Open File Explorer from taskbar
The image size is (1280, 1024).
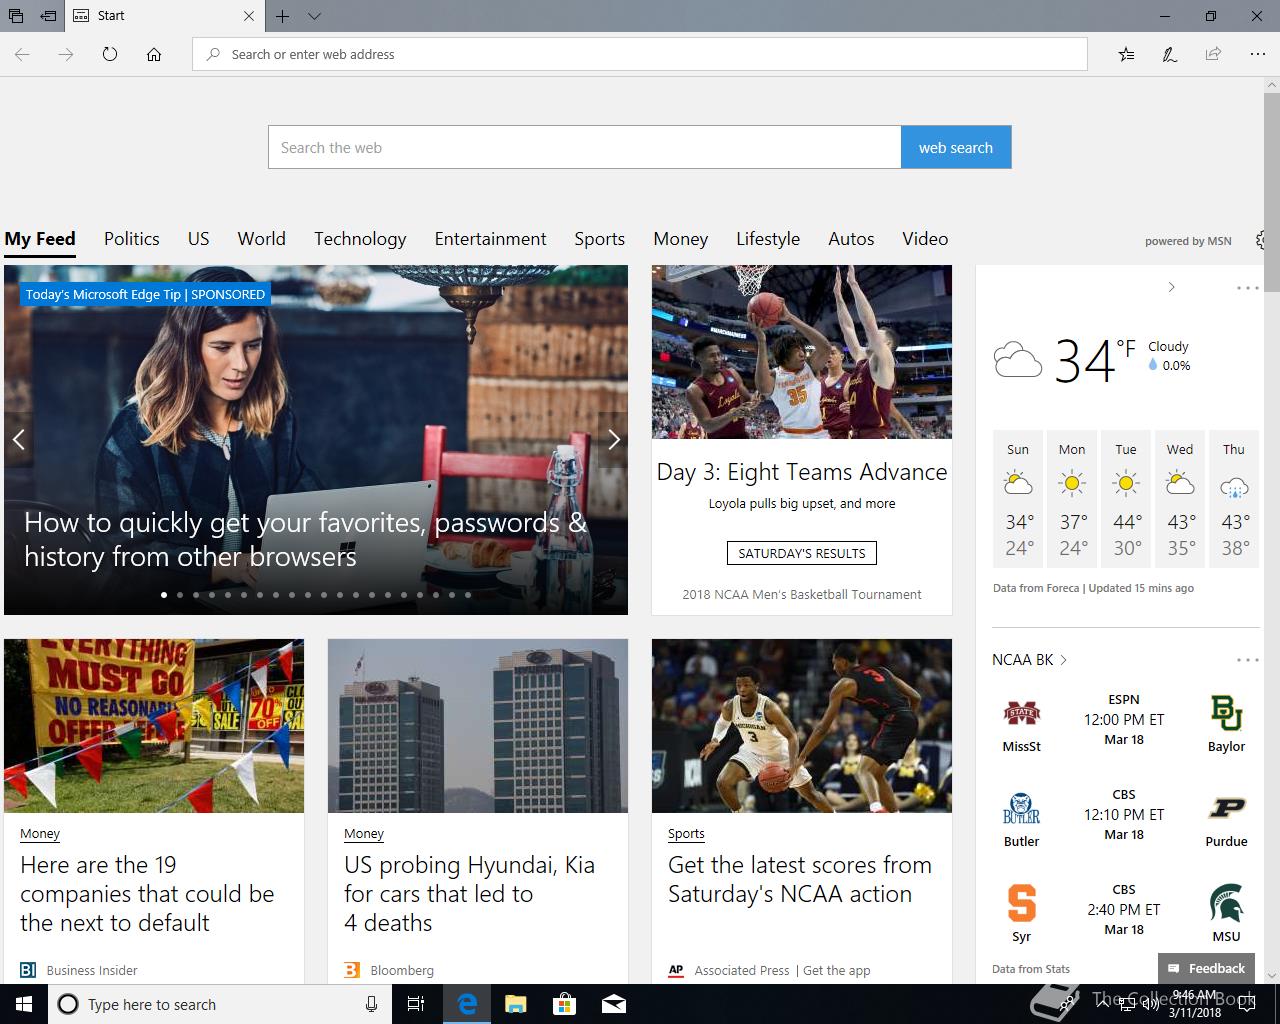(516, 1004)
